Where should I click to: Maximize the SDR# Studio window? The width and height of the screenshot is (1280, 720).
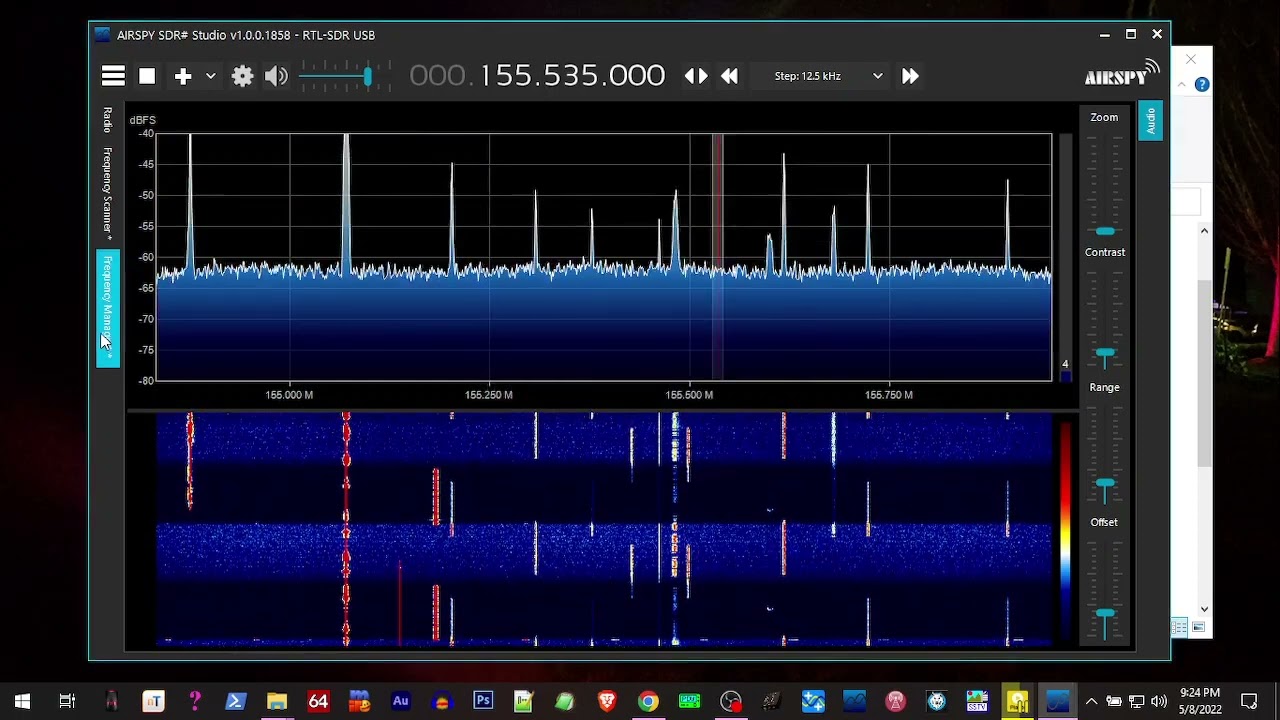[1130, 35]
